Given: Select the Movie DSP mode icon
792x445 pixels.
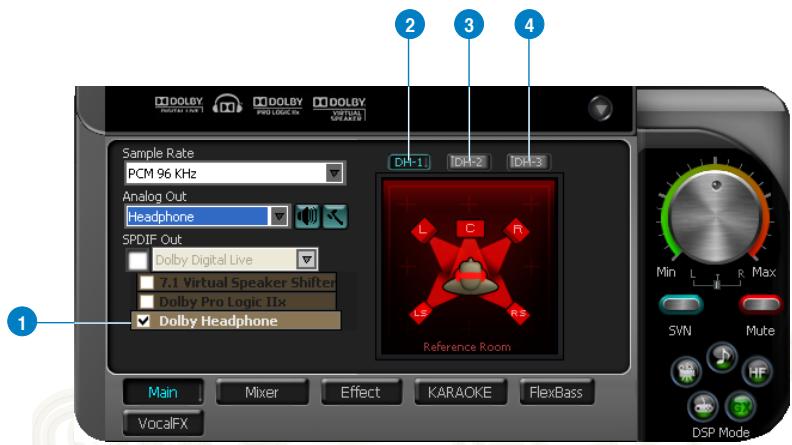Looking at the screenshot, I should click(686, 372).
